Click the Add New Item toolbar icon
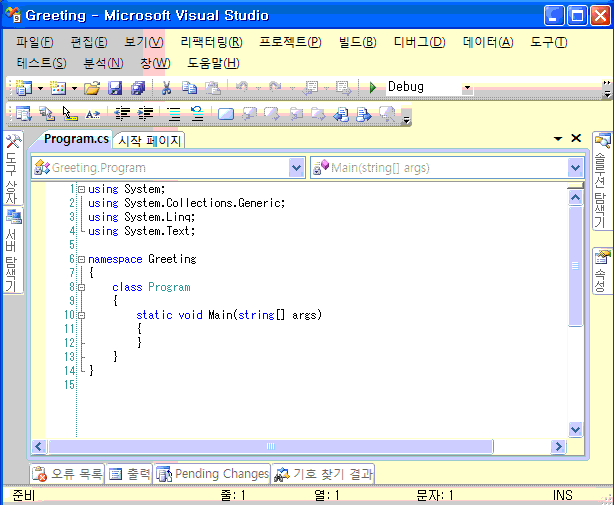Viewport: 614px width, 505px height. tap(58, 88)
